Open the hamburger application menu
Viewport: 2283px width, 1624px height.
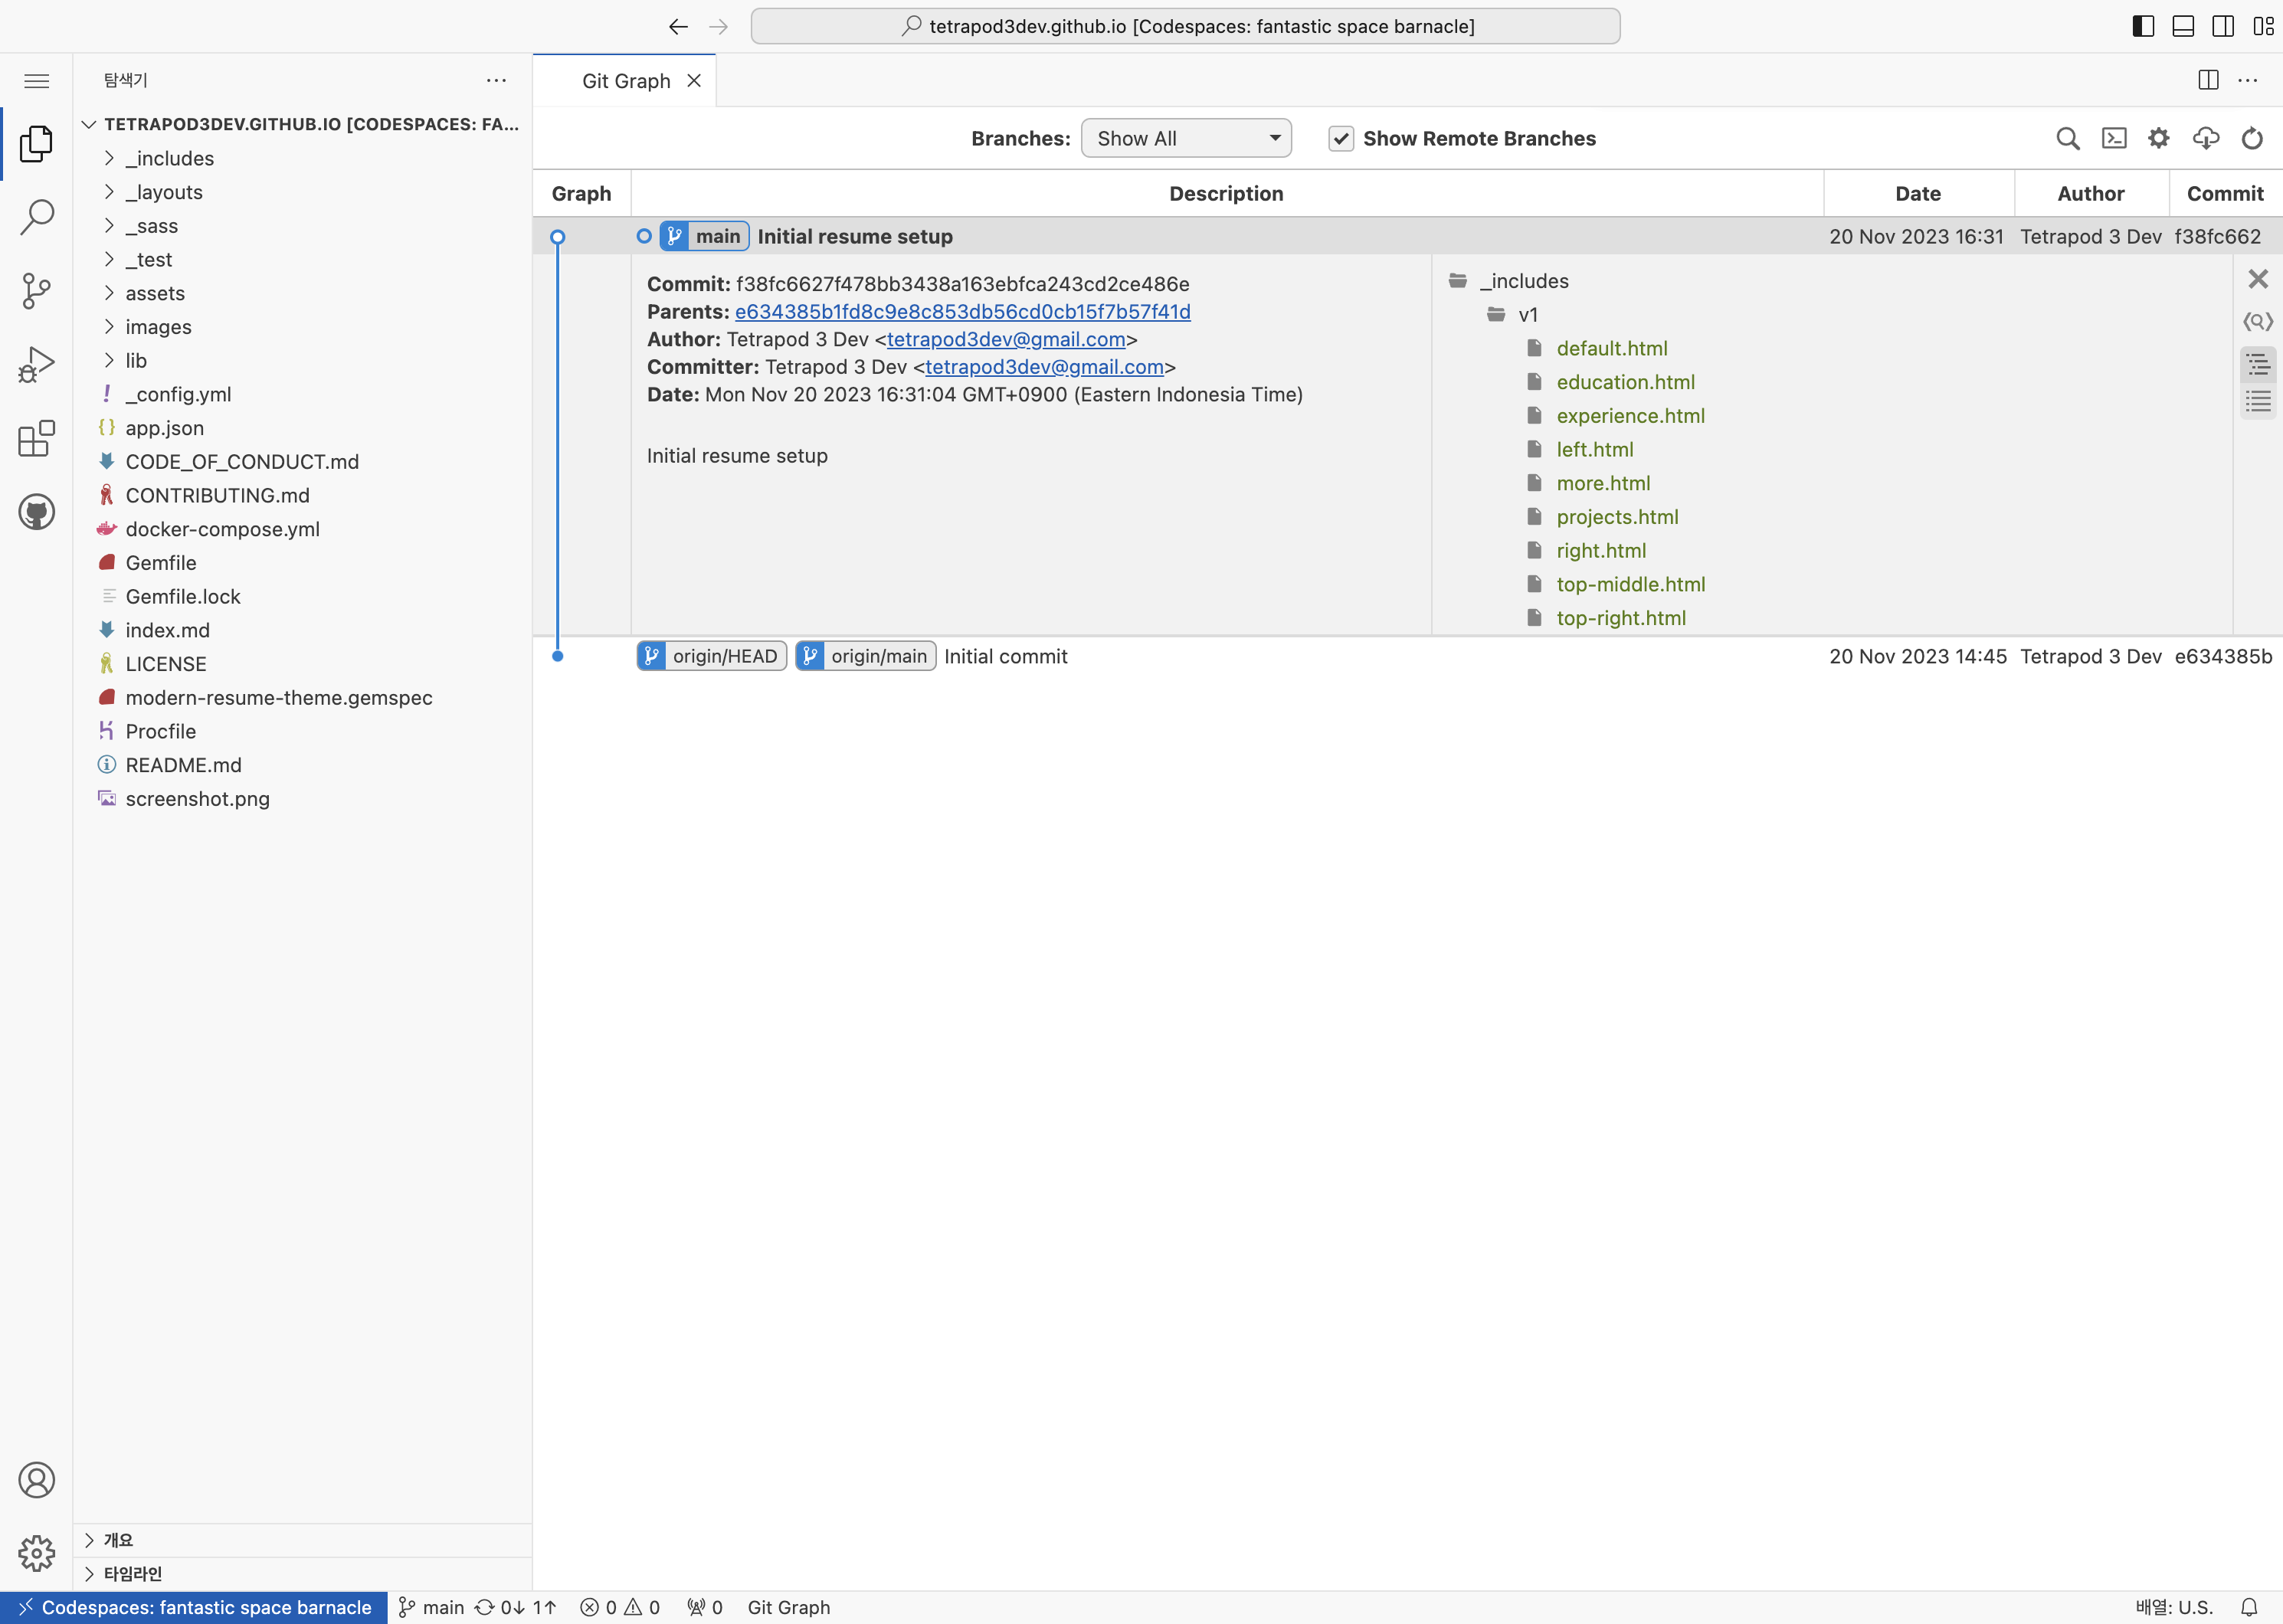tap(36, 81)
